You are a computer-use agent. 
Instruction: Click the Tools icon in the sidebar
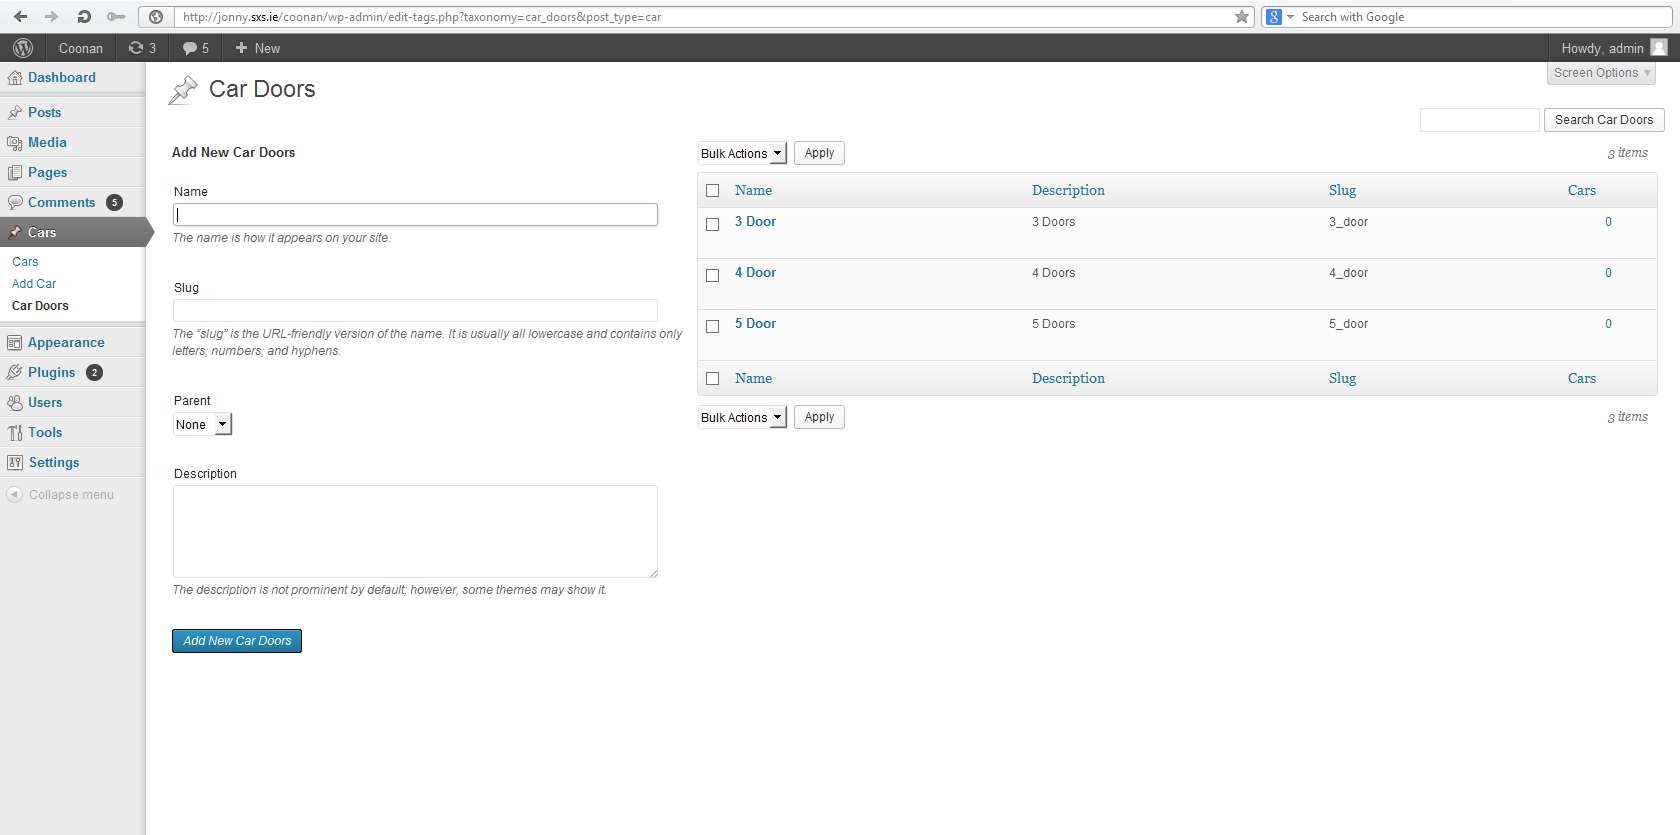click(14, 433)
